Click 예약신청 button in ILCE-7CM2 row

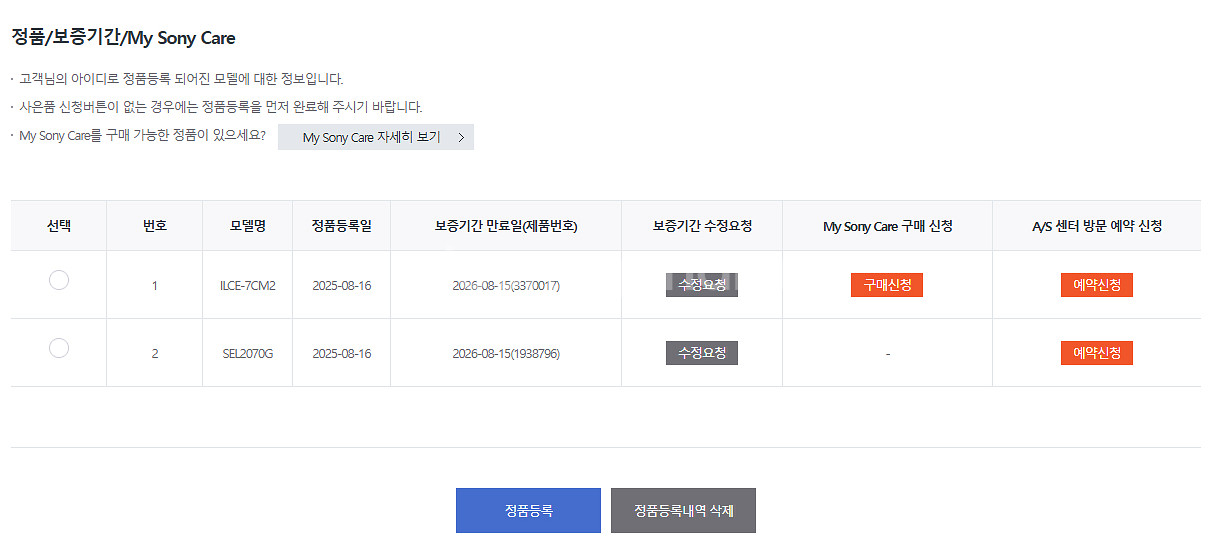tap(1097, 285)
